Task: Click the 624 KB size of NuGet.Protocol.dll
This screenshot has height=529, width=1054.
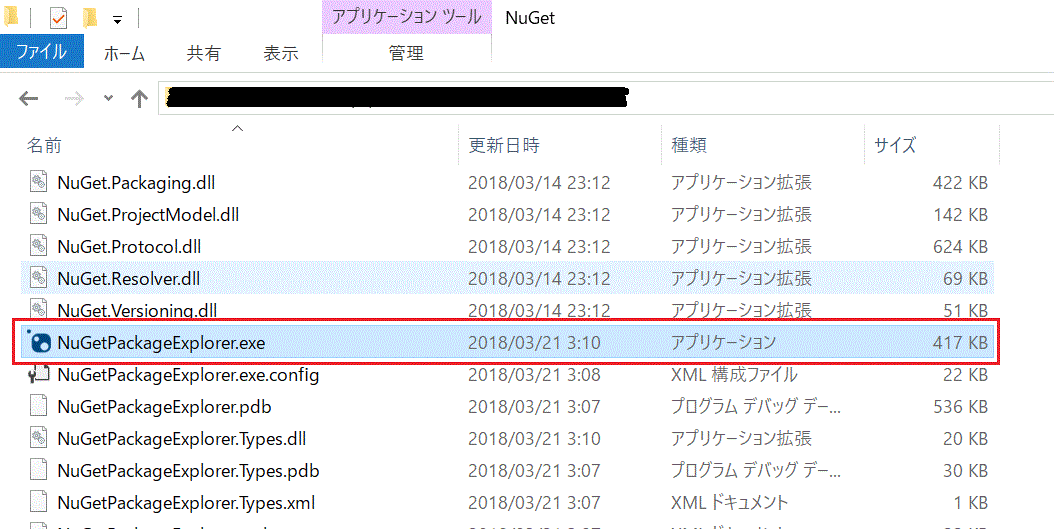Action: point(961,247)
